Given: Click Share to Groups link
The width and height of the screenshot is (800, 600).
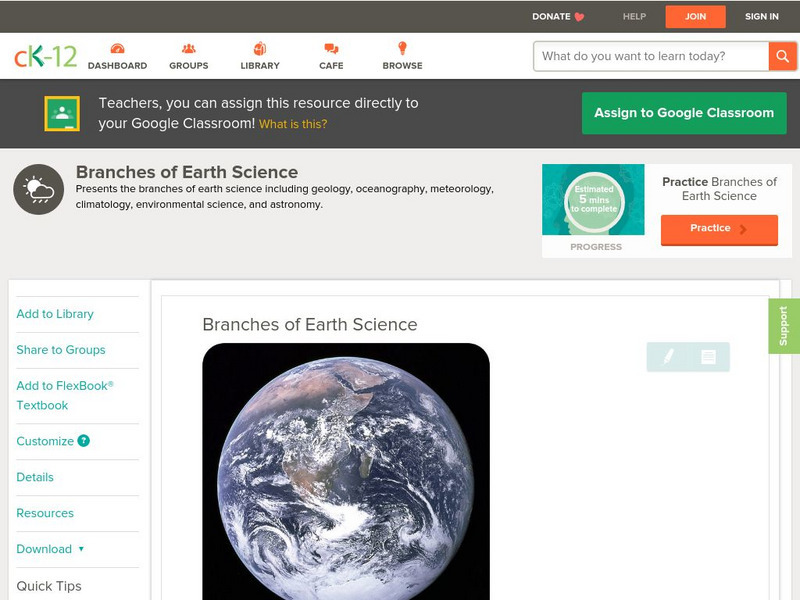Looking at the screenshot, I should [x=61, y=350].
